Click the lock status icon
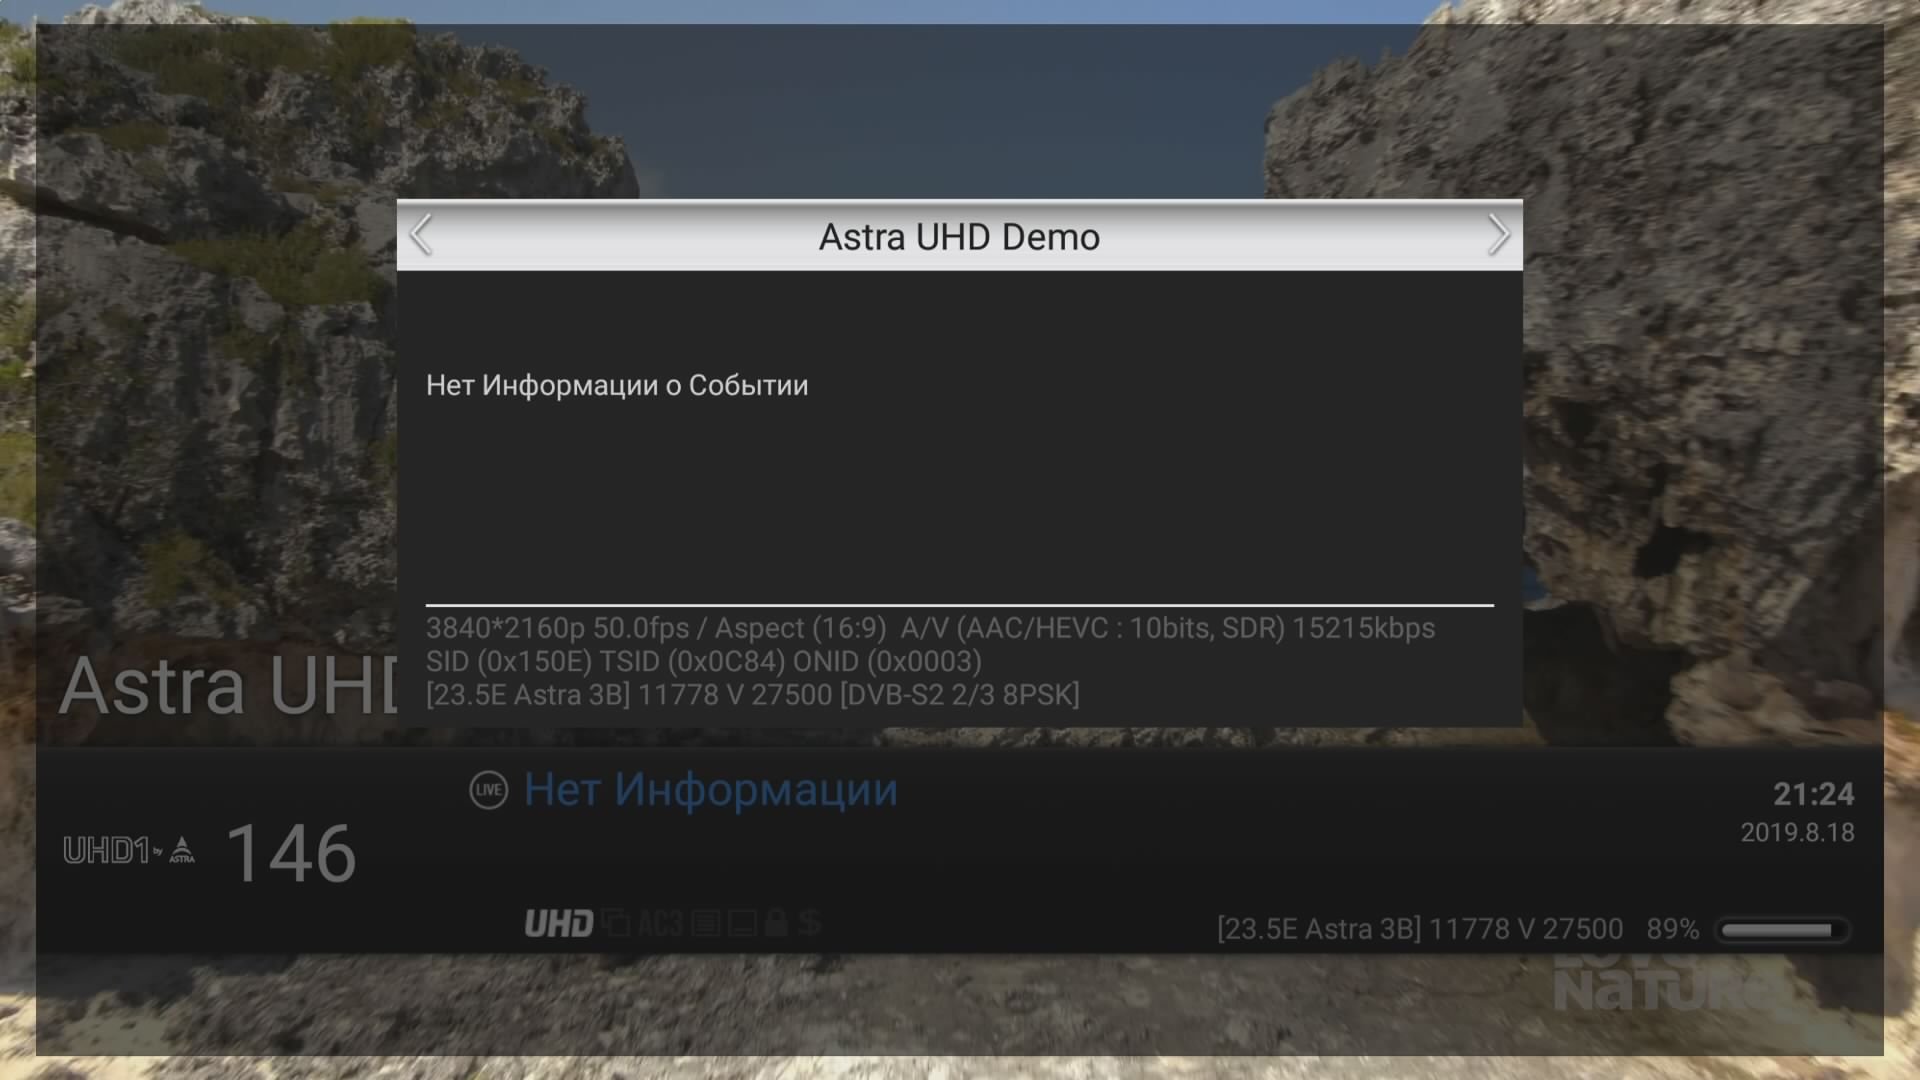The width and height of the screenshot is (1920, 1080). pos(776,923)
